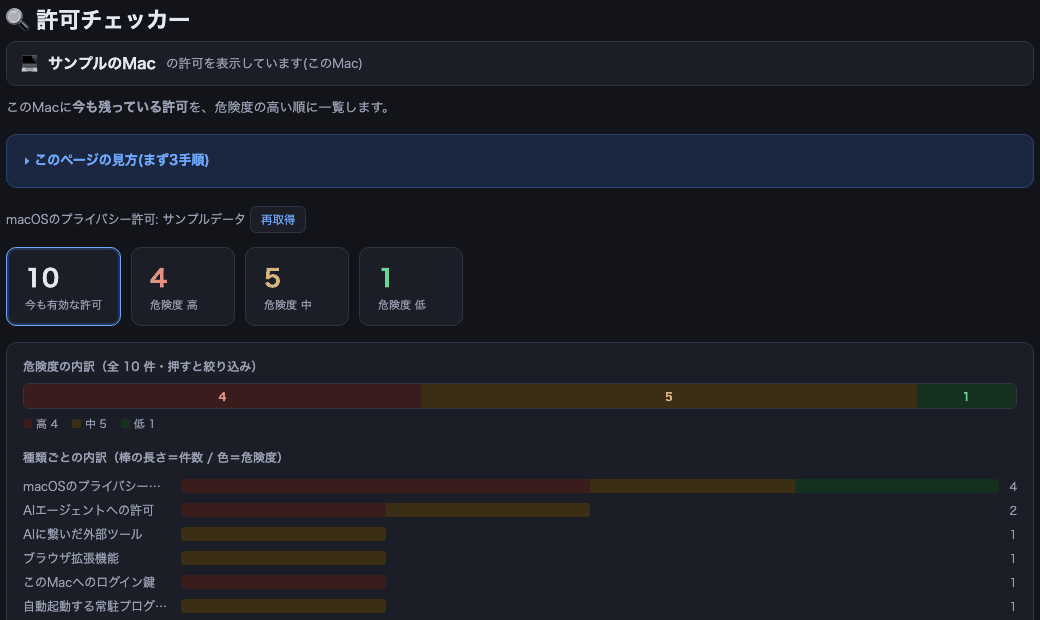1040x620 pixels.
Task: Click the laptop icon next to サンプルのMac
Action: pos(29,64)
